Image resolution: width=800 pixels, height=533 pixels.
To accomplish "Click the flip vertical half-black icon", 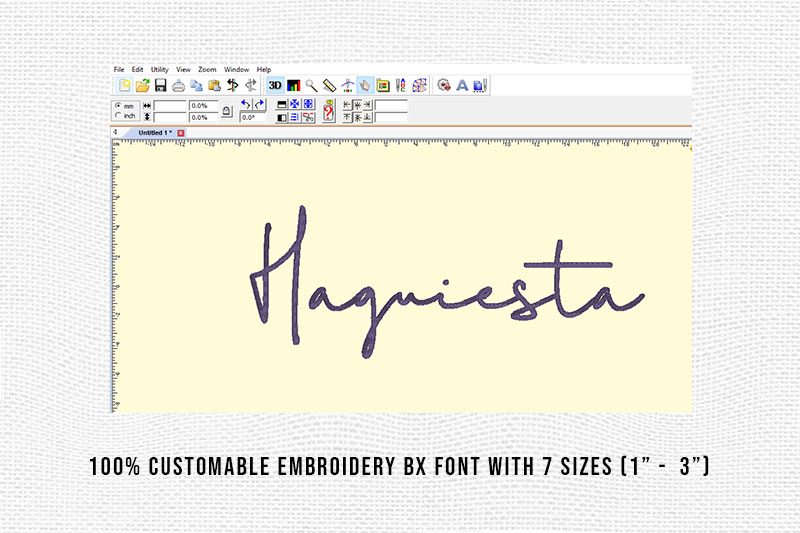I will coord(281,105).
